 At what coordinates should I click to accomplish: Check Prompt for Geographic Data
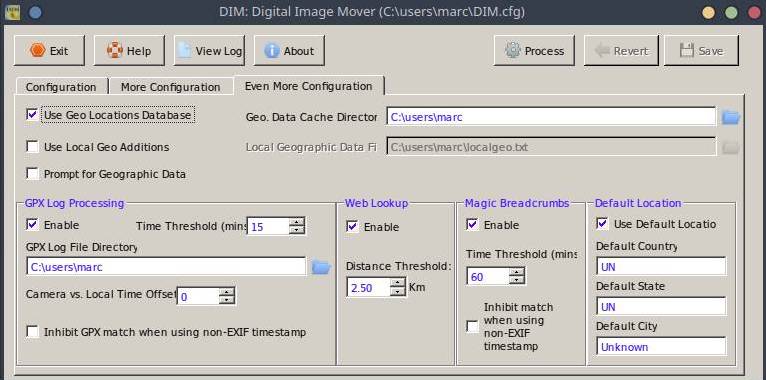point(32,173)
